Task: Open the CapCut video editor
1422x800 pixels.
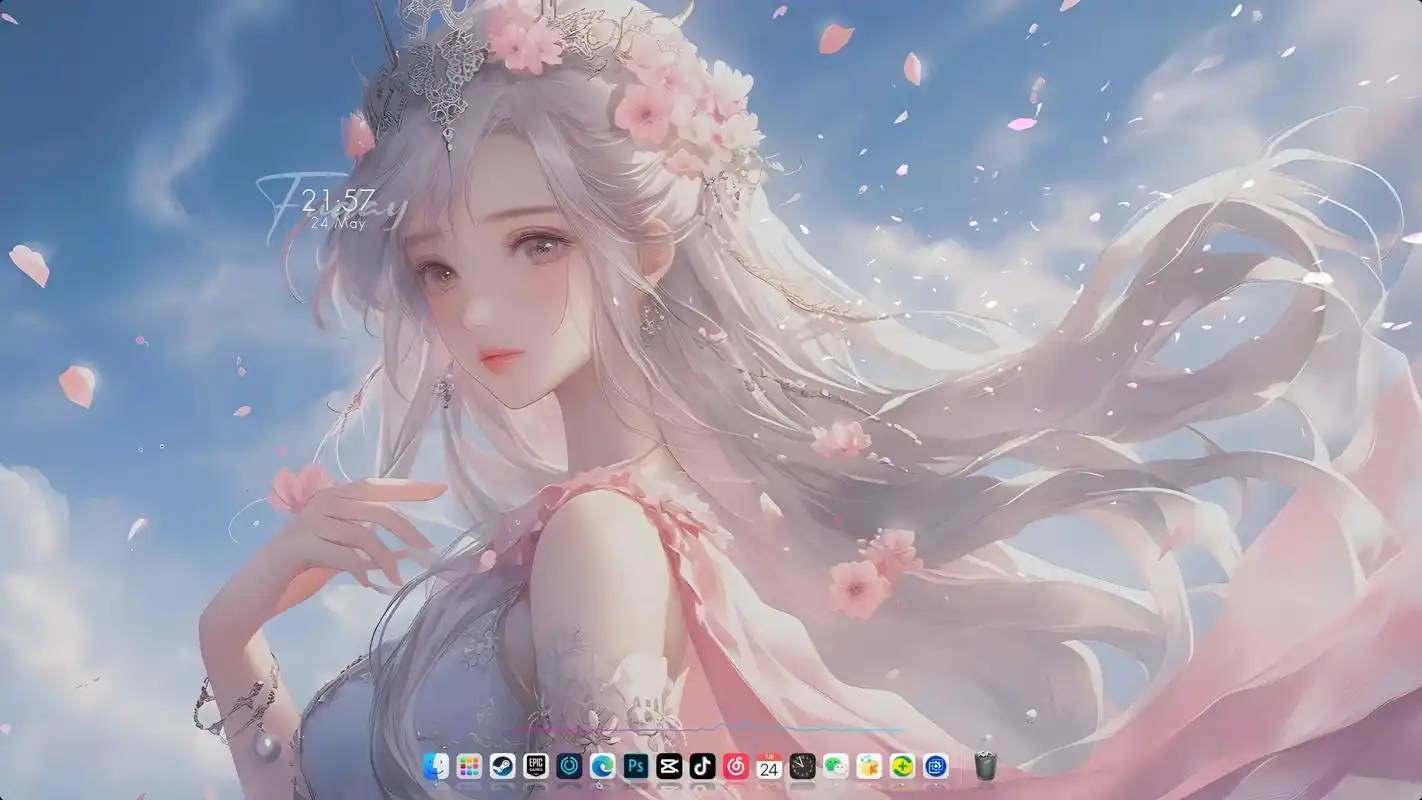Action: point(668,766)
